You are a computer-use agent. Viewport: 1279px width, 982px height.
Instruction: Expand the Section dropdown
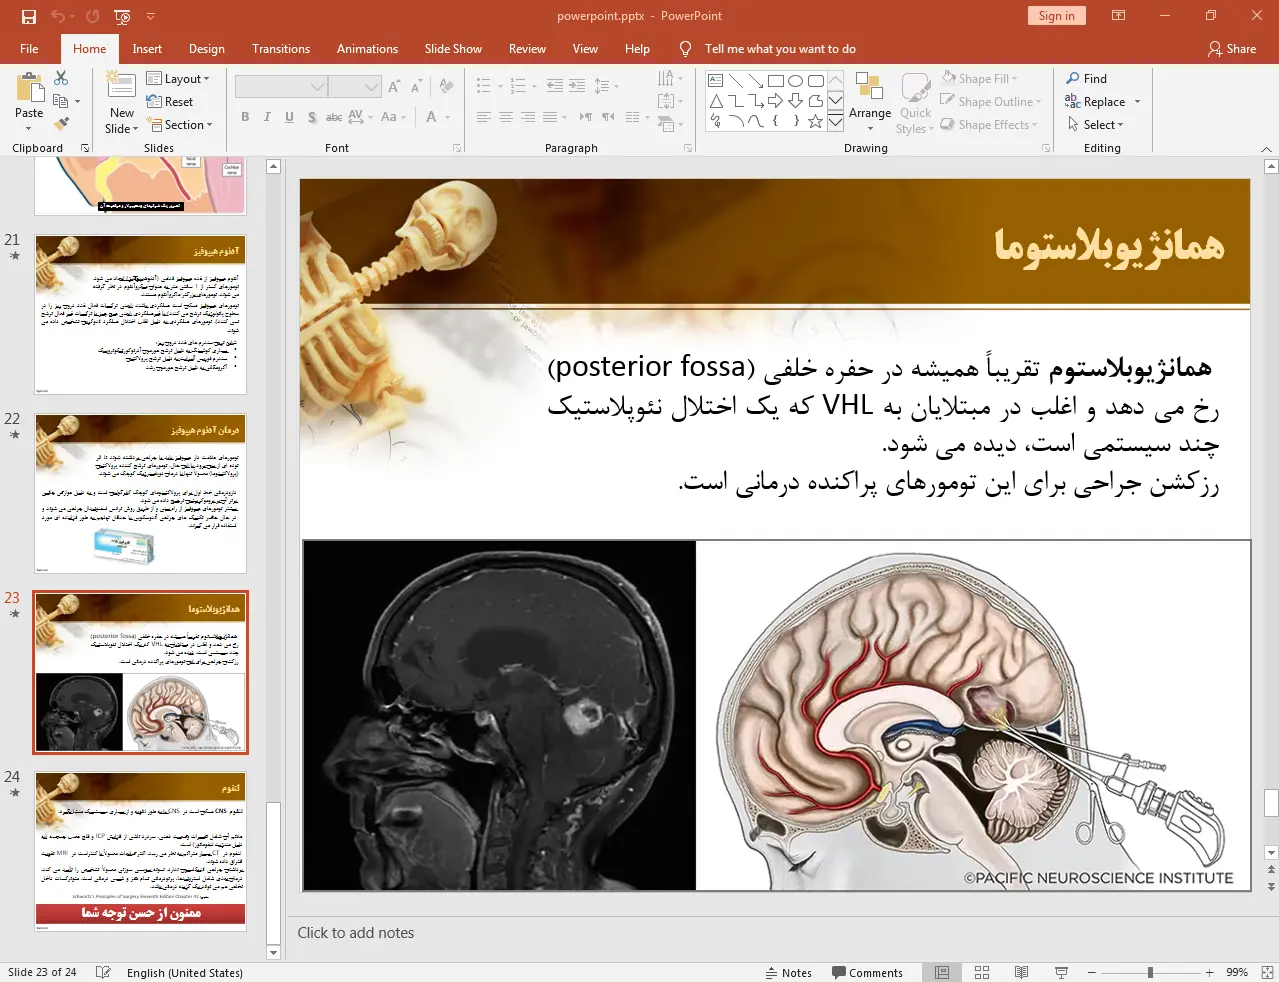pyautogui.click(x=180, y=125)
